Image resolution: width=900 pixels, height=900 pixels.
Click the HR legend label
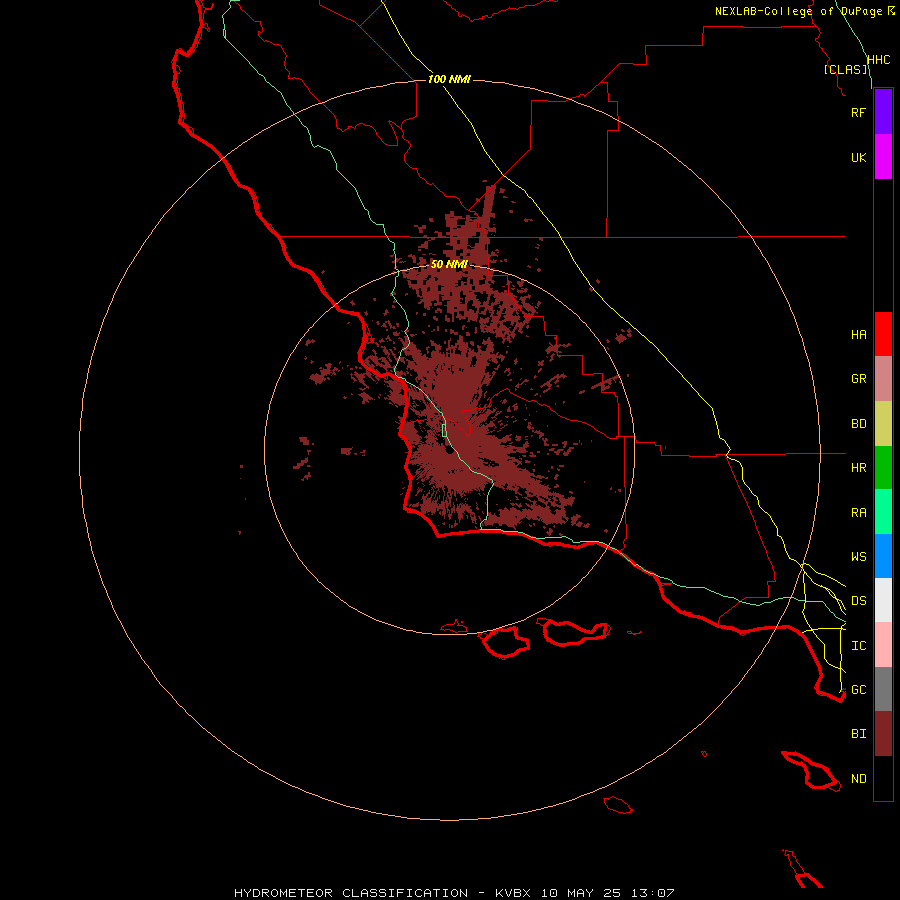[x=858, y=468]
